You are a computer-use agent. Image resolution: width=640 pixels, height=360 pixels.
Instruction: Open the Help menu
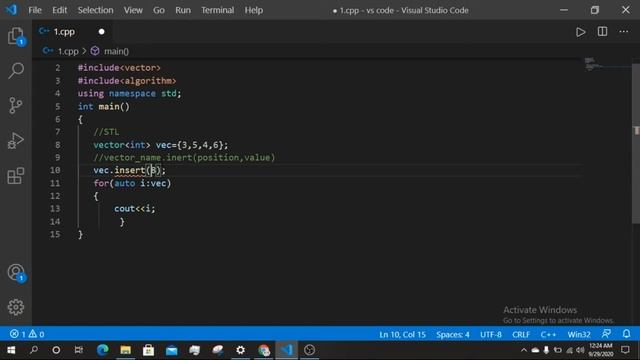coord(253,10)
